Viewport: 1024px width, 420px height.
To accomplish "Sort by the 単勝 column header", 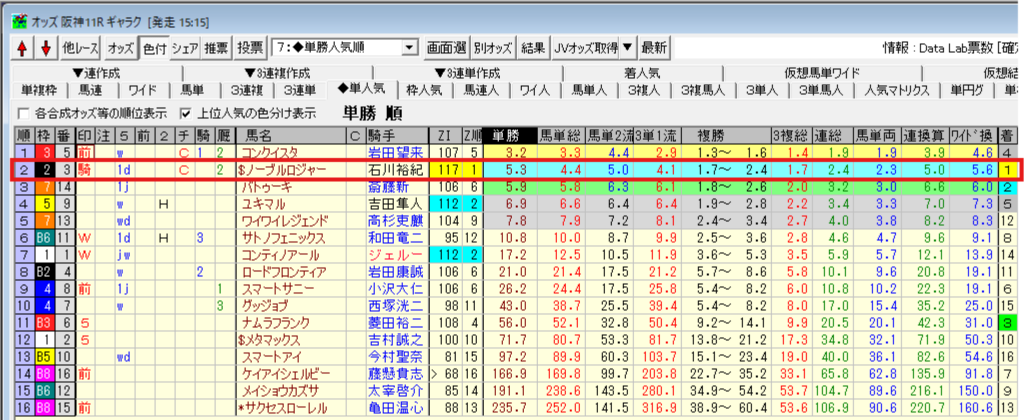I will (507, 136).
